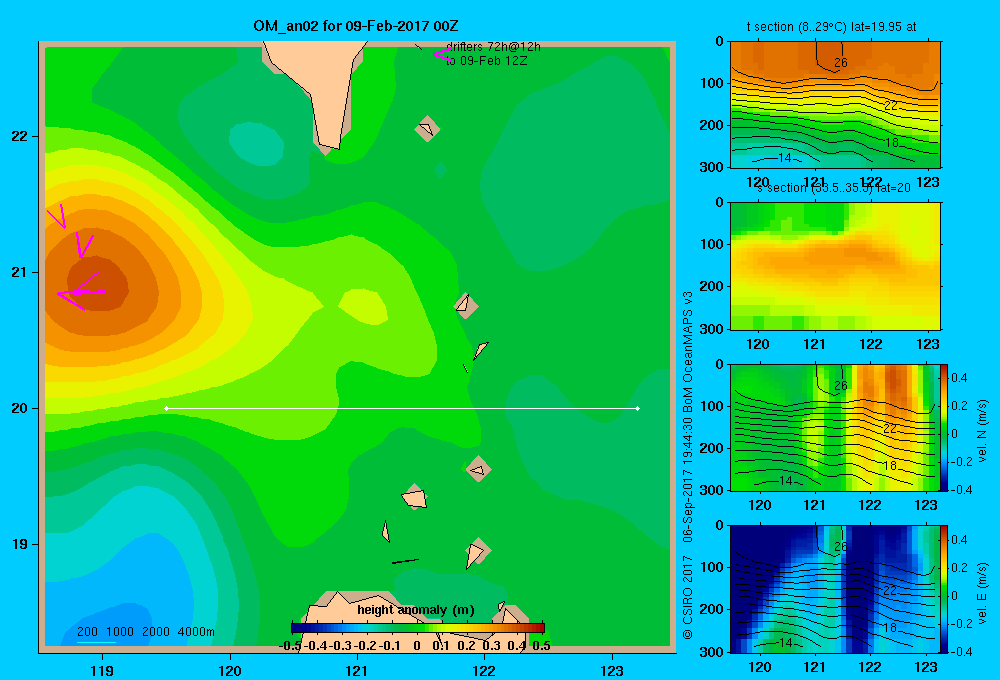Click the 'vel. N (m/s)' colorbar

click(x=944, y=427)
